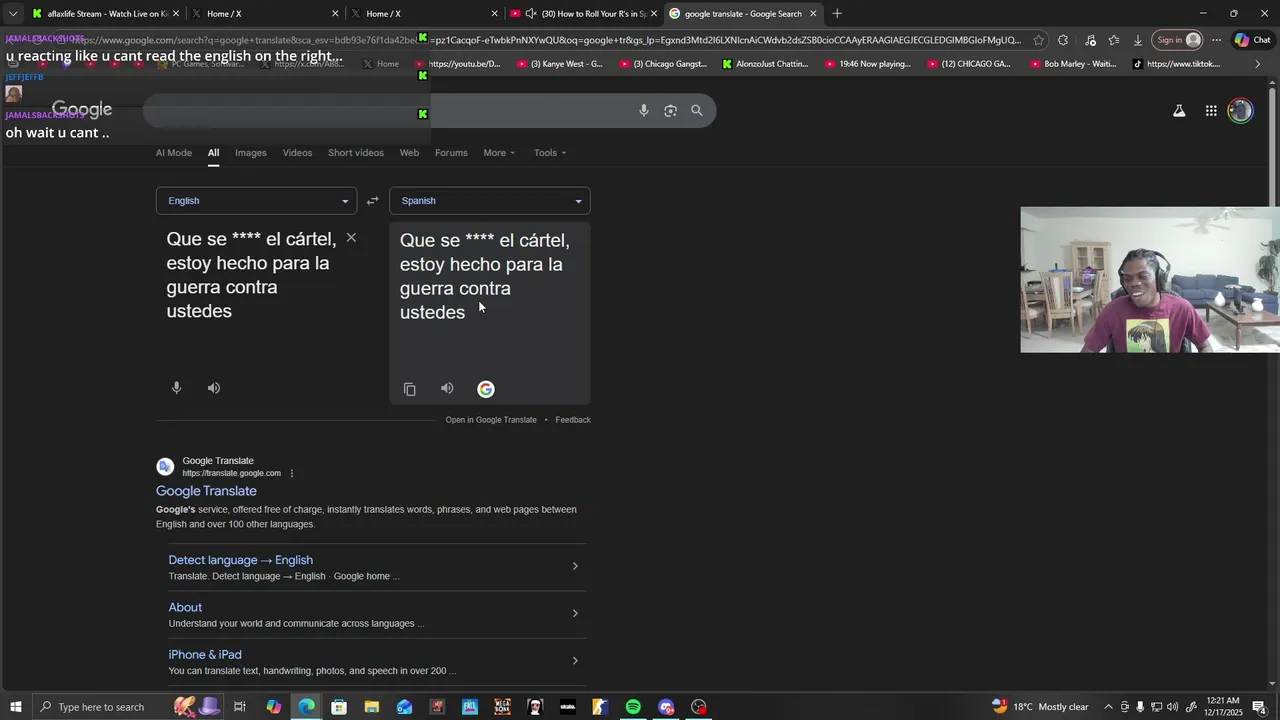This screenshot has height=720, width=1280.
Task: Click the webcam overlay thumbnail
Action: coord(1150,280)
